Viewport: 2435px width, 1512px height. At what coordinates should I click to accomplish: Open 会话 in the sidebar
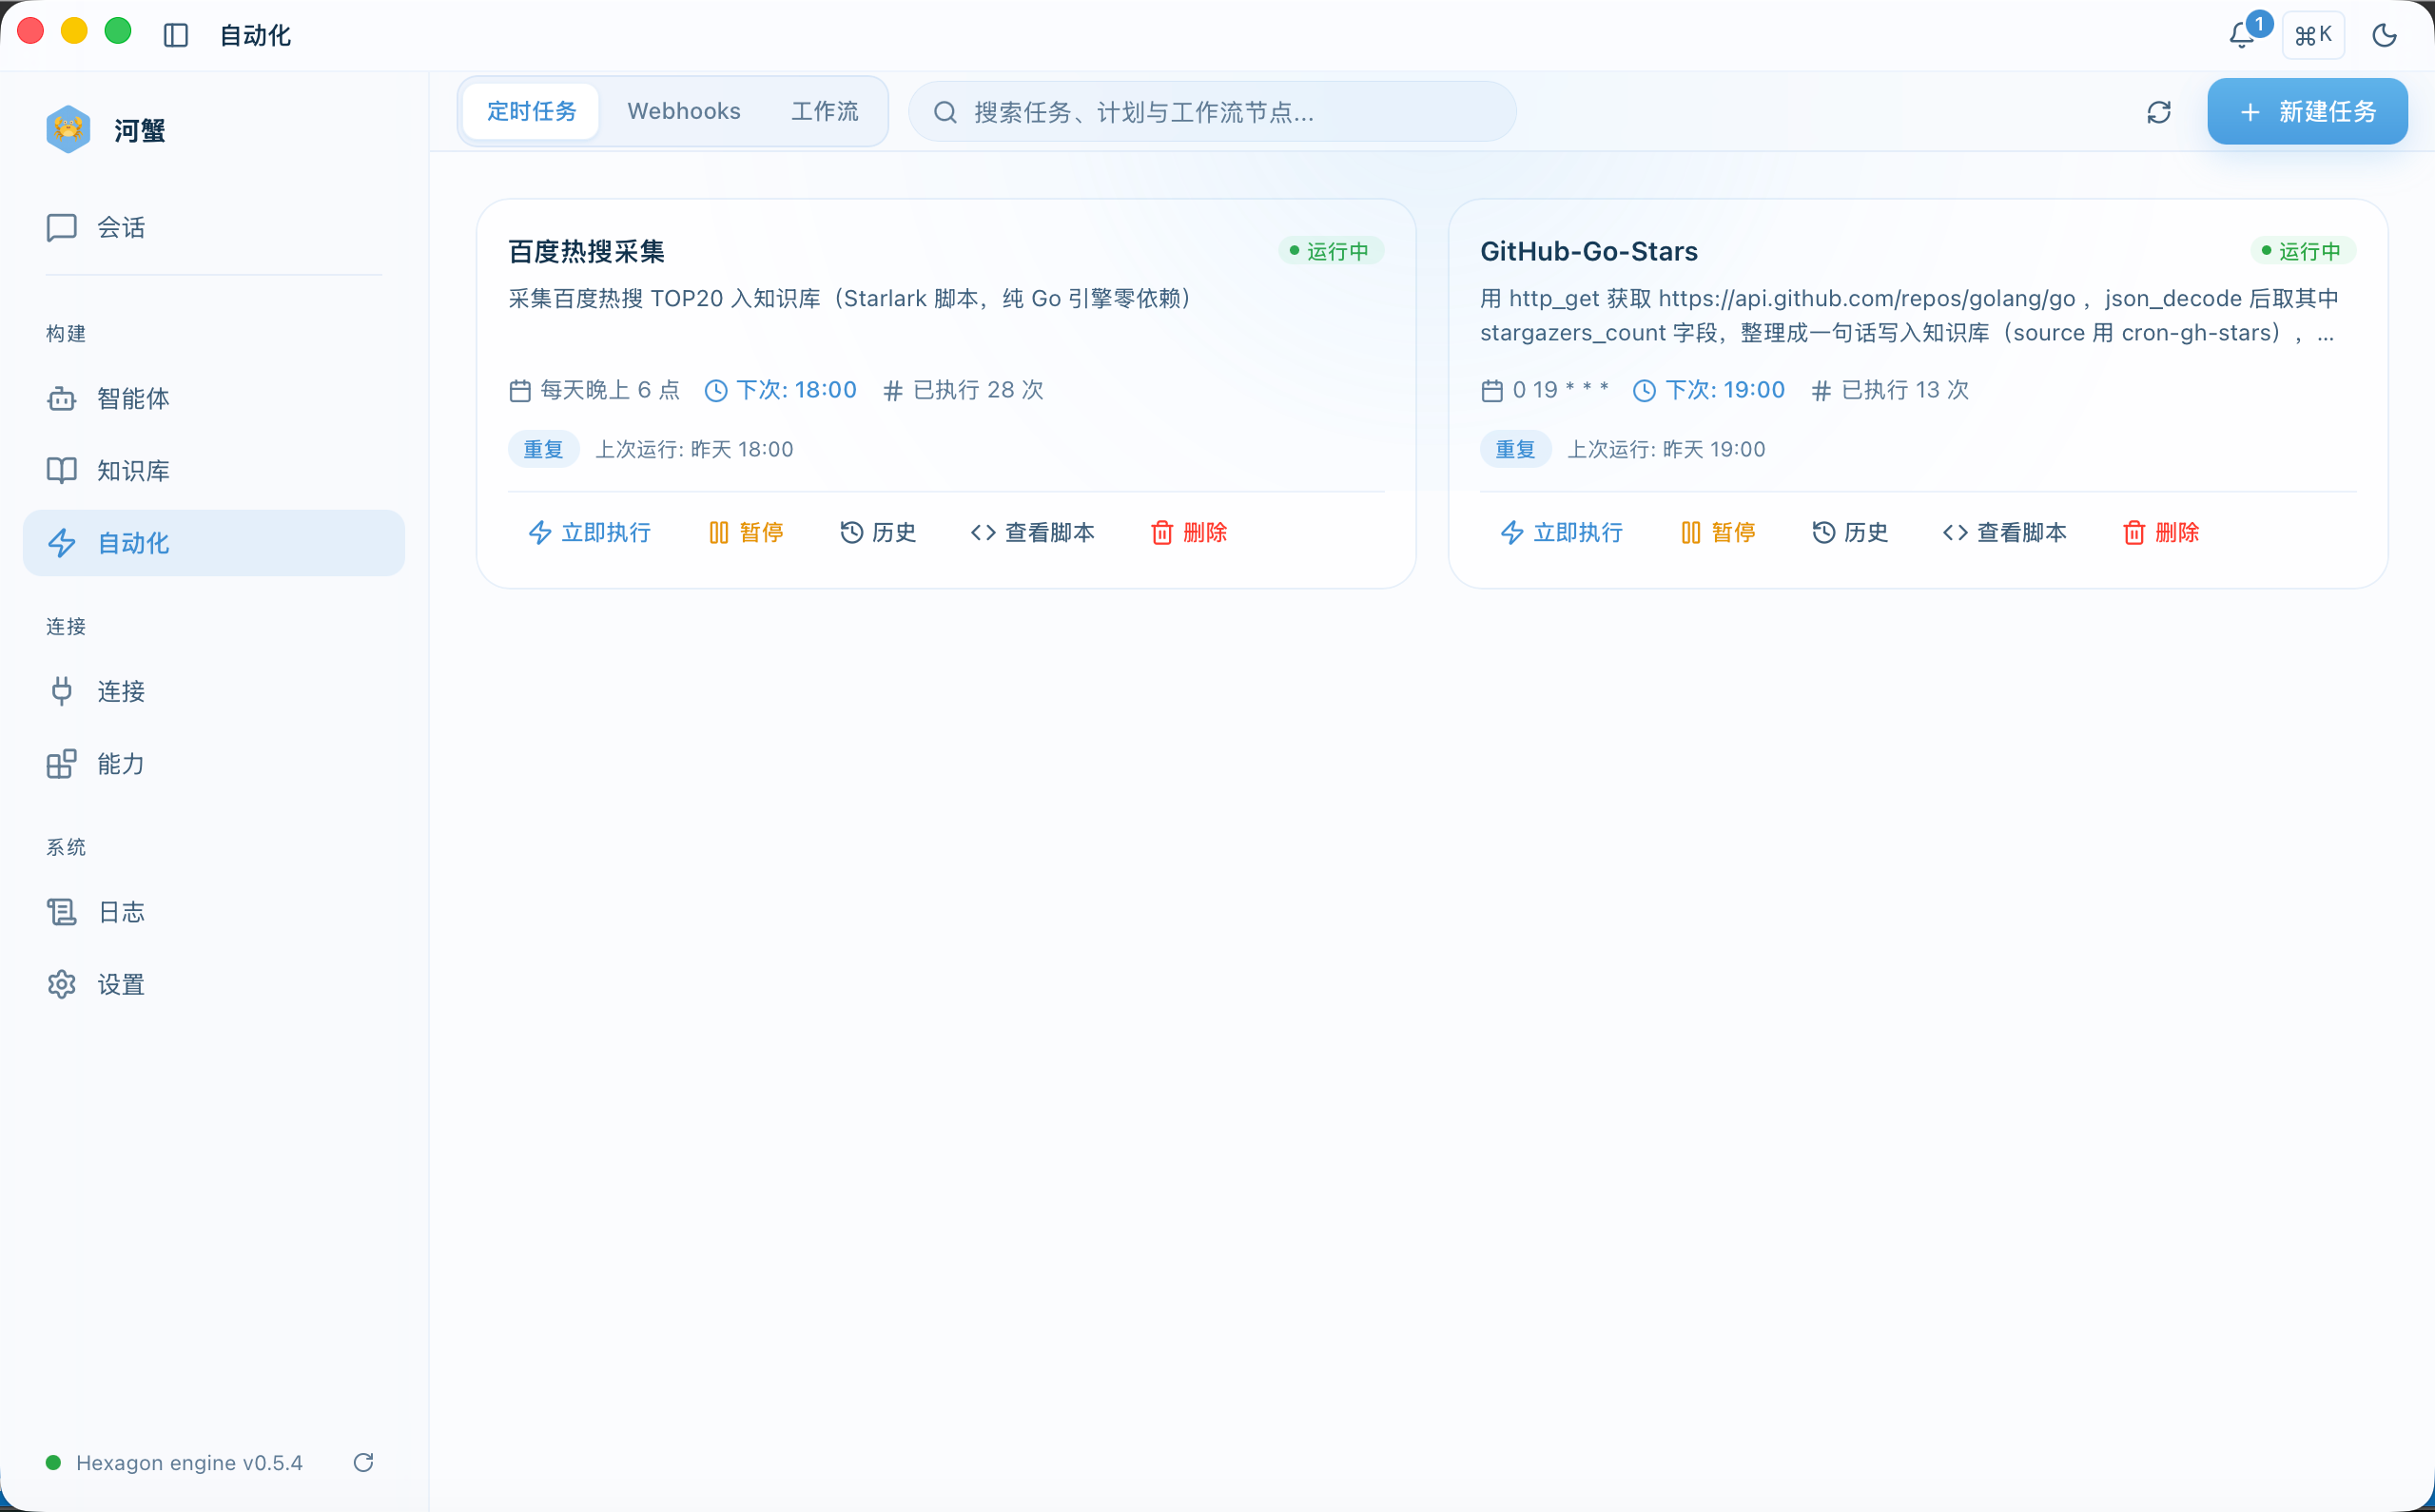213,227
